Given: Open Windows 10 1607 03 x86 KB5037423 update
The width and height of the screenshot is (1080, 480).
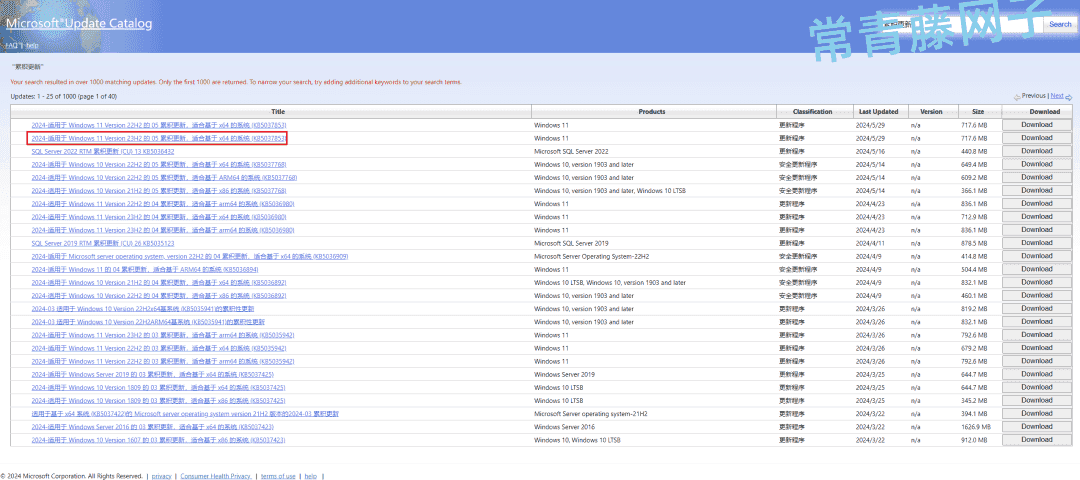Looking at the screenshot, I should (x=158, y=439).
